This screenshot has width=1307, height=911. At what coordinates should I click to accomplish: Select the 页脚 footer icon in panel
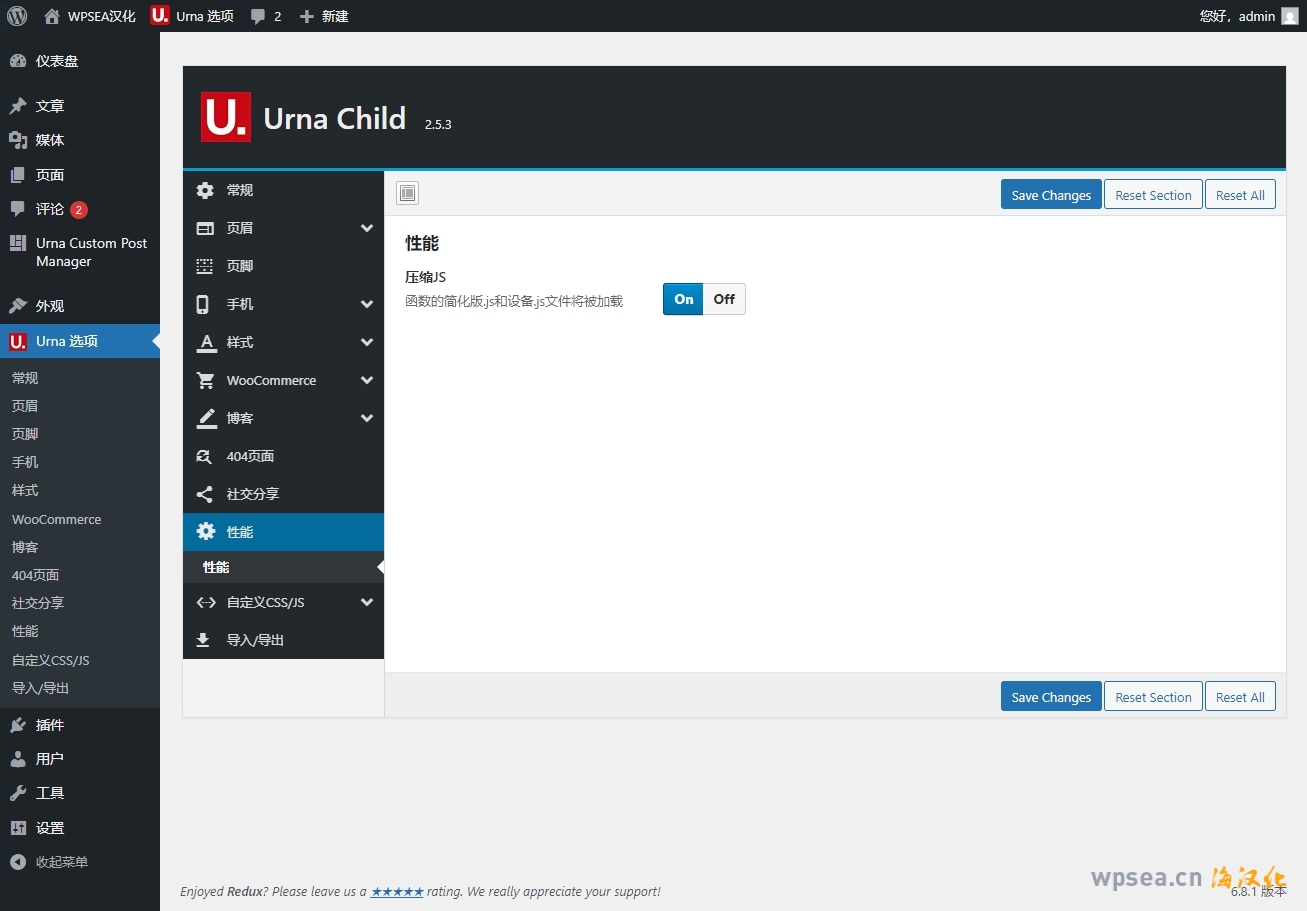point(205,266)
